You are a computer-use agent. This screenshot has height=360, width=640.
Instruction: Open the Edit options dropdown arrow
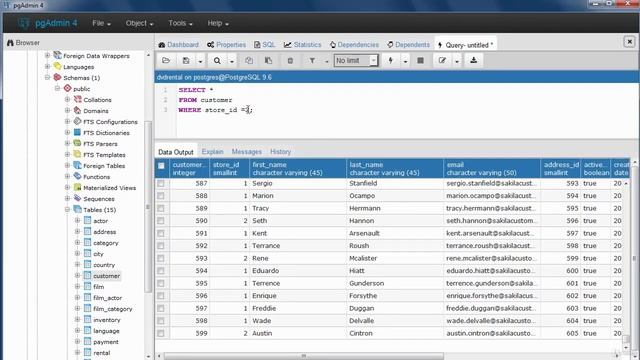pyautogui.click(x=457, y=61)
